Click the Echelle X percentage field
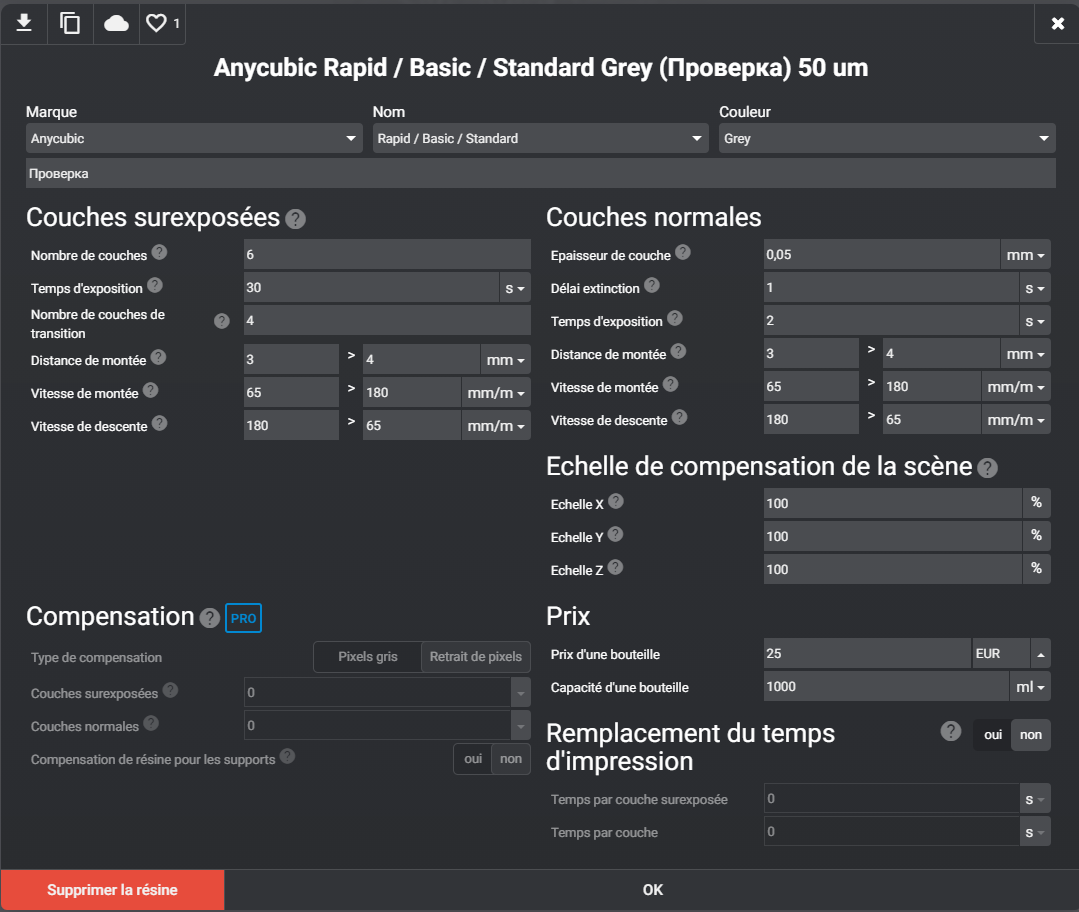Image resolution: width=1079 pixels, height=912 pixels. [x=893, y=503]
